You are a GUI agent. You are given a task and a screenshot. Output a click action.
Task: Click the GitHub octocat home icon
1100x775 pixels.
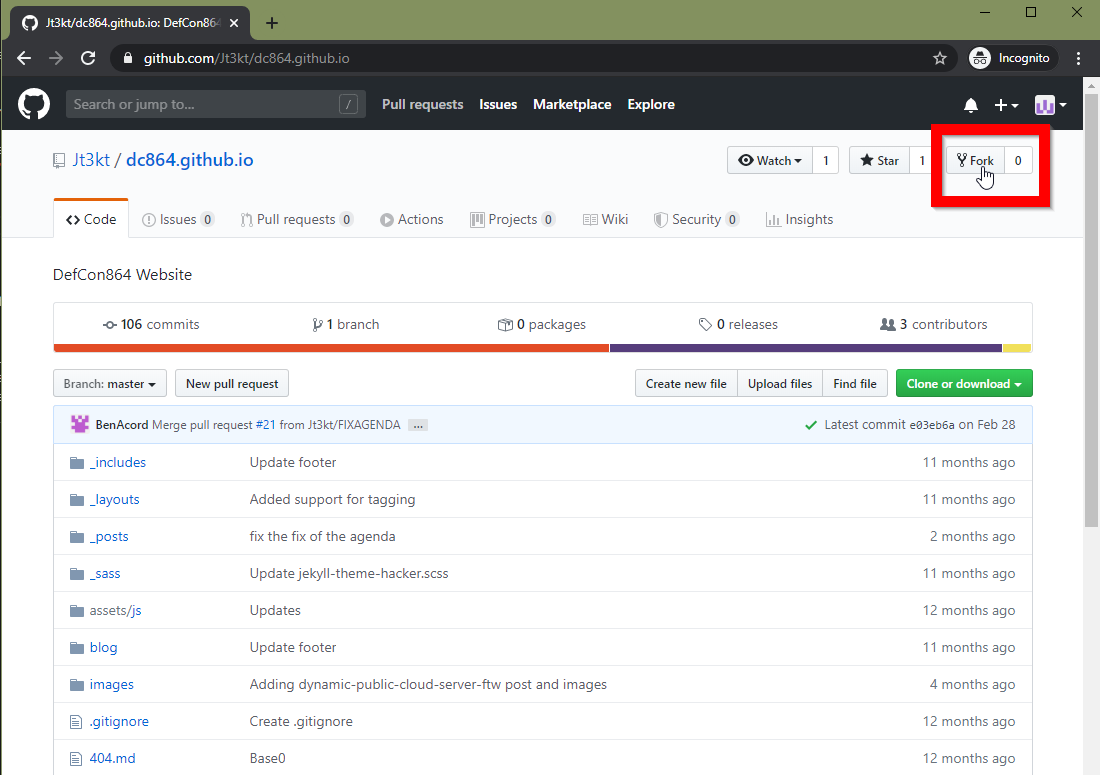(x=33, y=104)
